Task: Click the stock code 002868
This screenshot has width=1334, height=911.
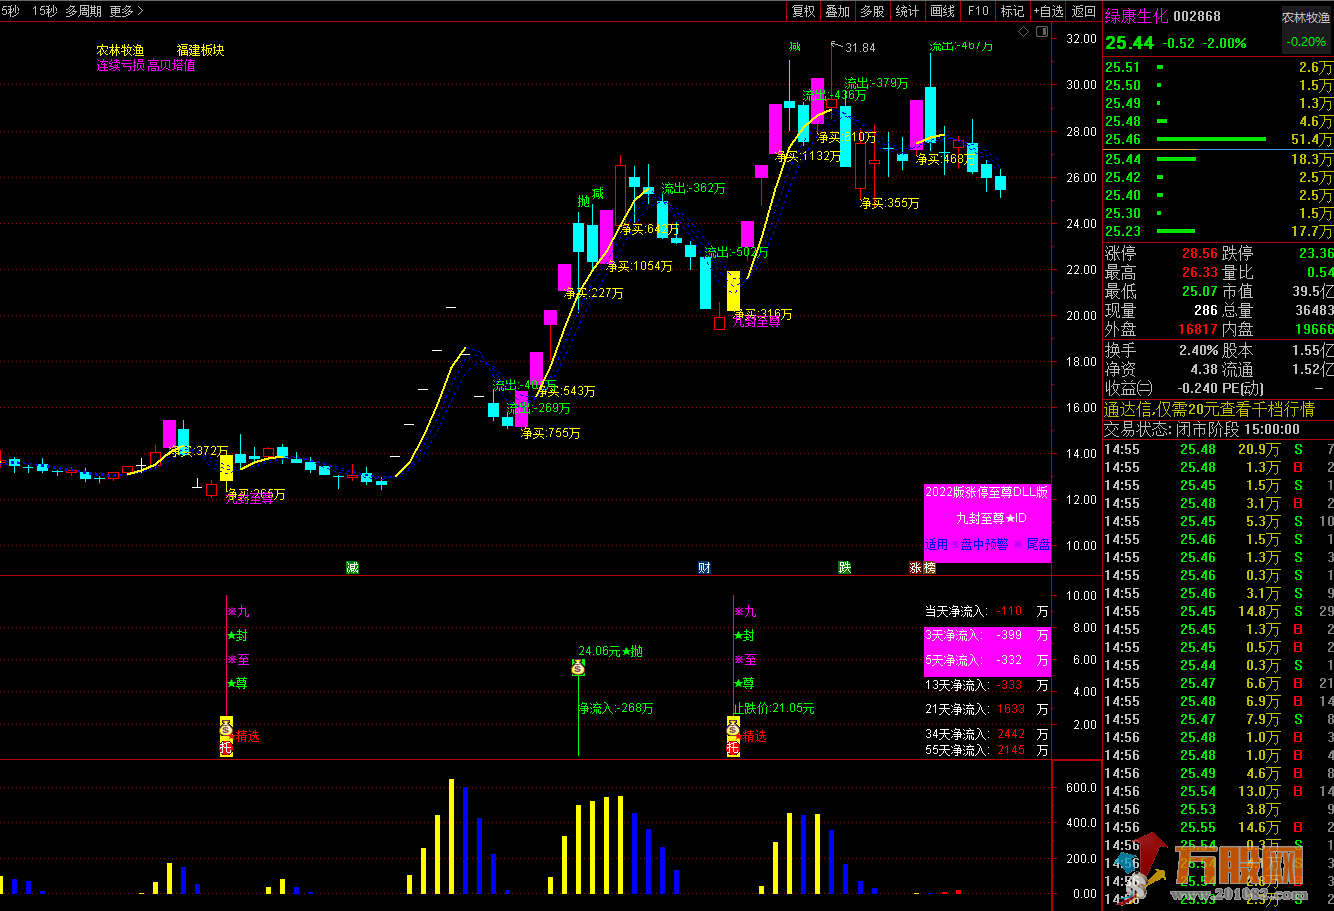Action: (1197, 16)
